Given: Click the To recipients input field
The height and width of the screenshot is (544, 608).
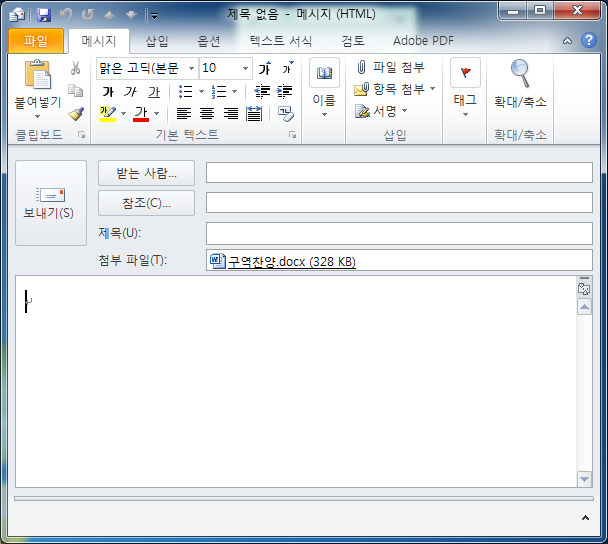Looking at the screenshot, I should [399, 173].
